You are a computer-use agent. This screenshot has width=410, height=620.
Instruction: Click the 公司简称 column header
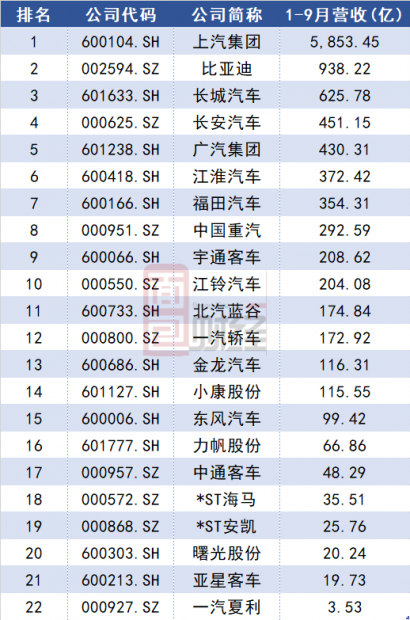(x=227, y=15)
